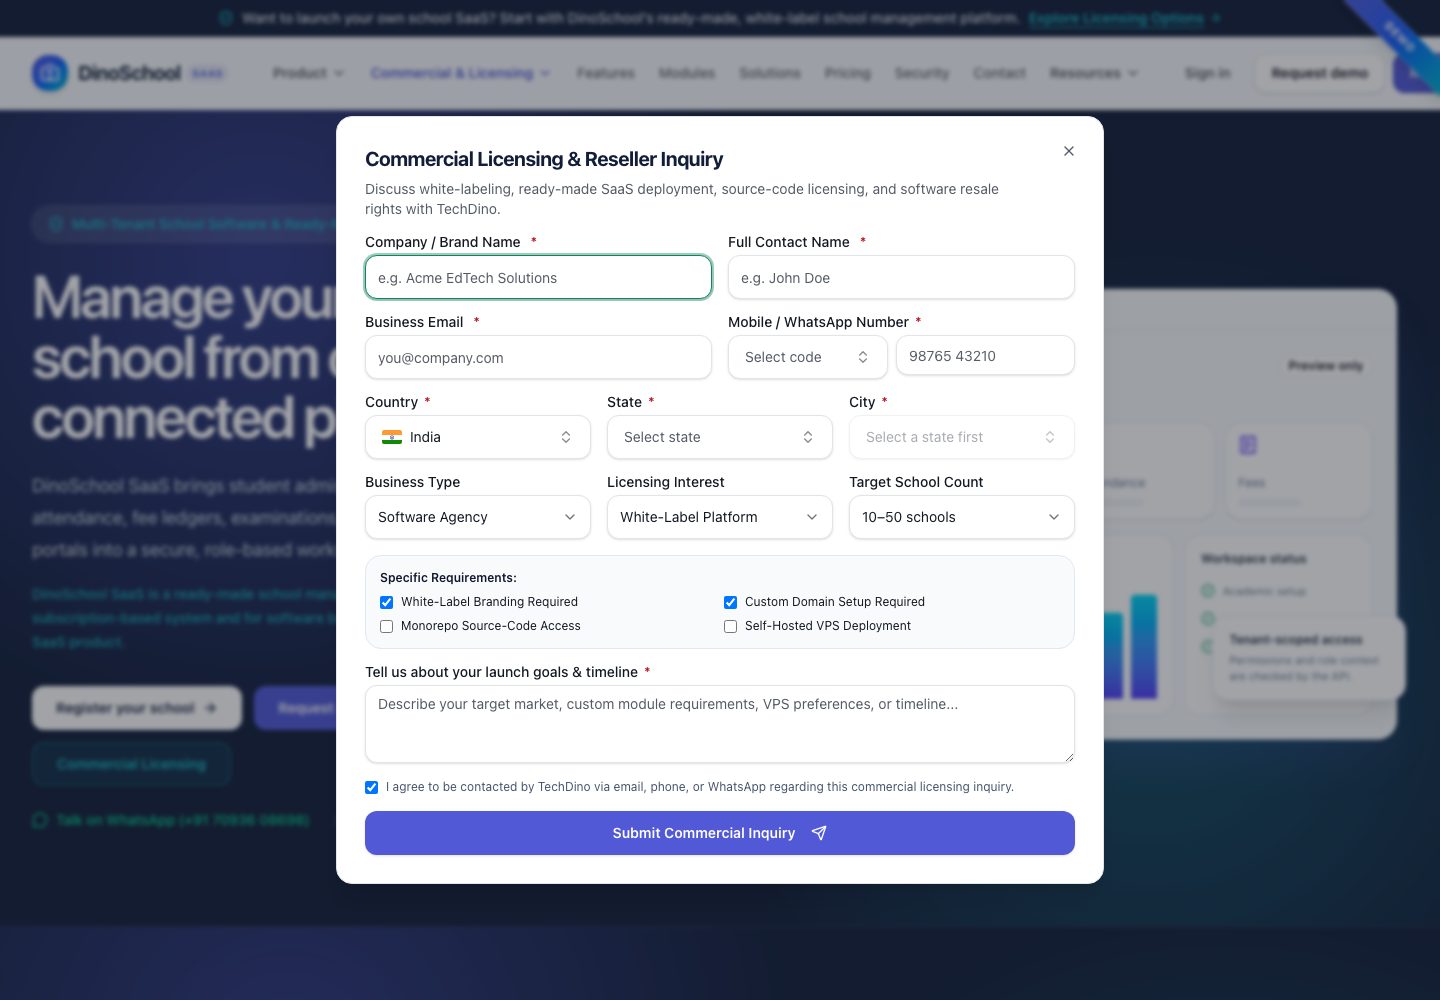Expand the Business Type dropdown
This screenshot has width=1440, height=1000.
[478, 517]
